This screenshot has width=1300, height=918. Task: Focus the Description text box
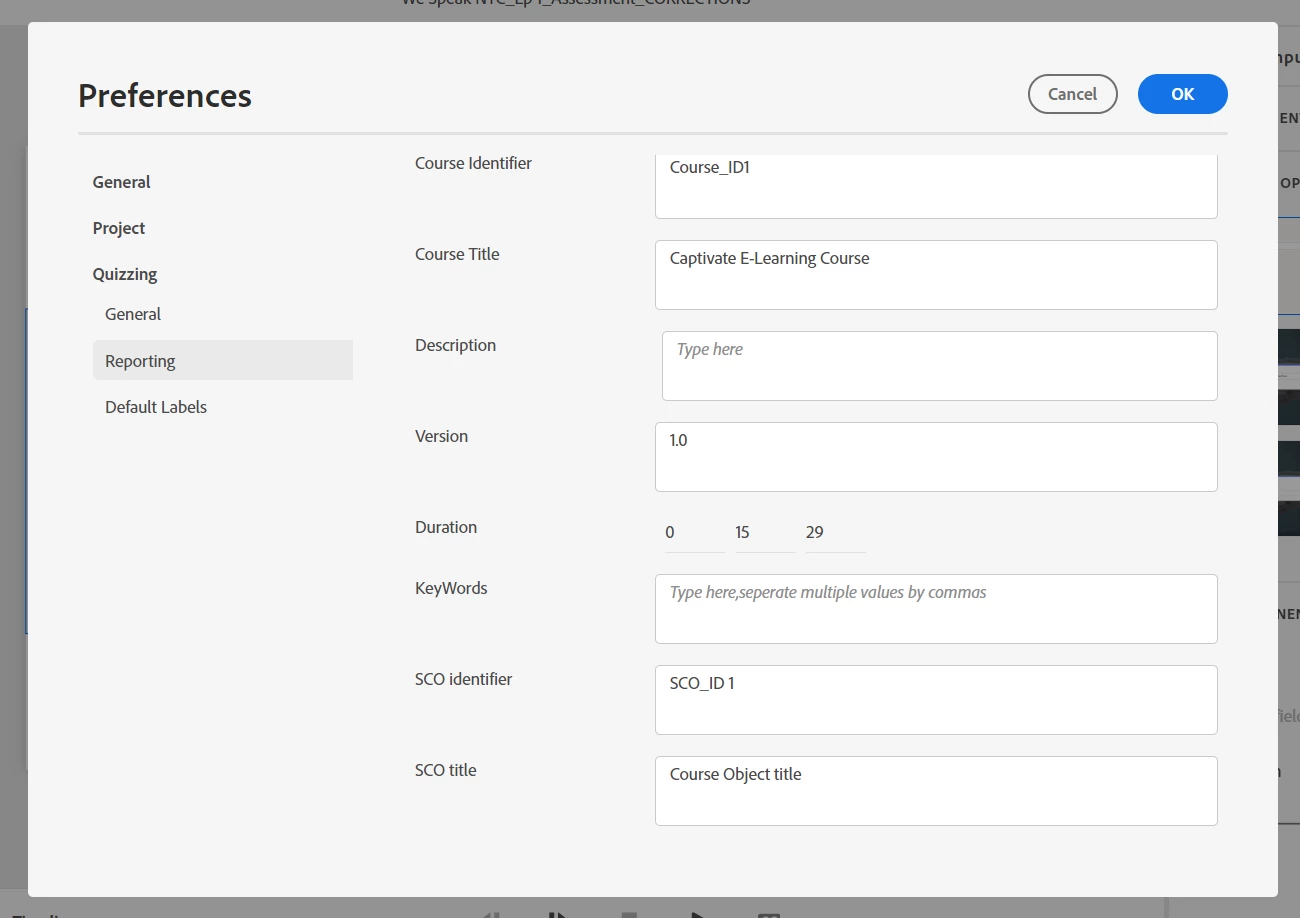pos(939,365)
